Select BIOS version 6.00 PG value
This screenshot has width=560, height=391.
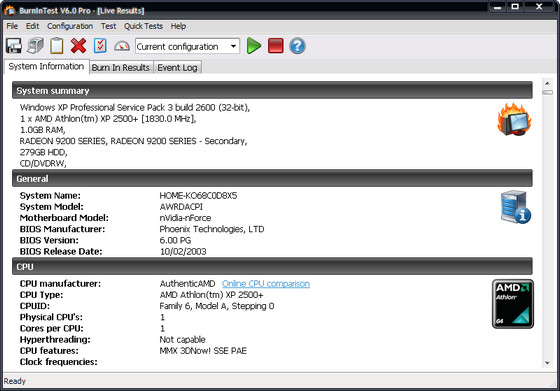pyautogui.click(x=175, y=240)
